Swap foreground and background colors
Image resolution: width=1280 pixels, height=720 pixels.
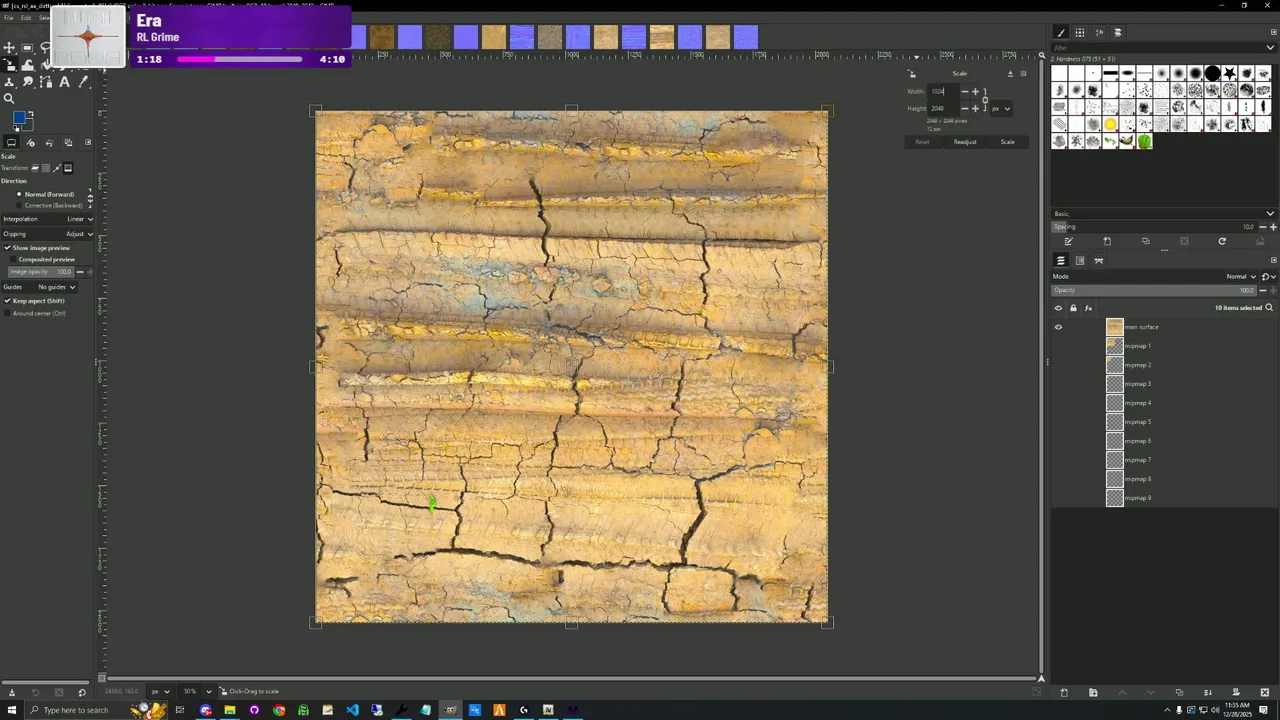pyautogui.click(x=31, y=113)
